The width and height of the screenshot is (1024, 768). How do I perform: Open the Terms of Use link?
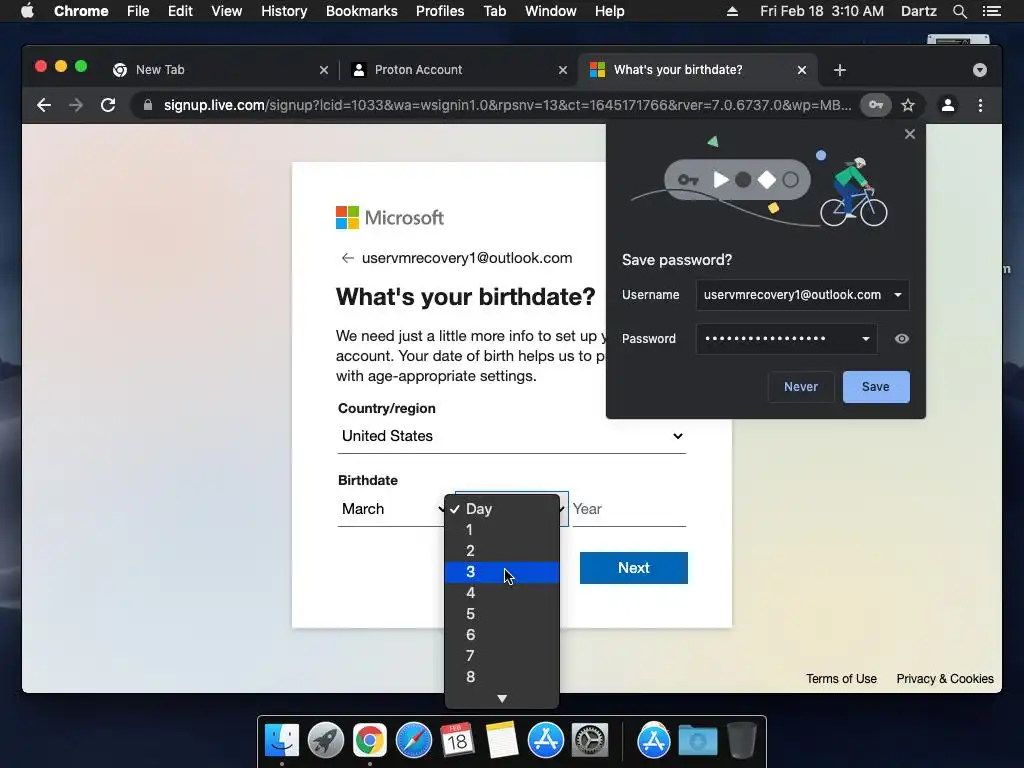pos(841,679)
